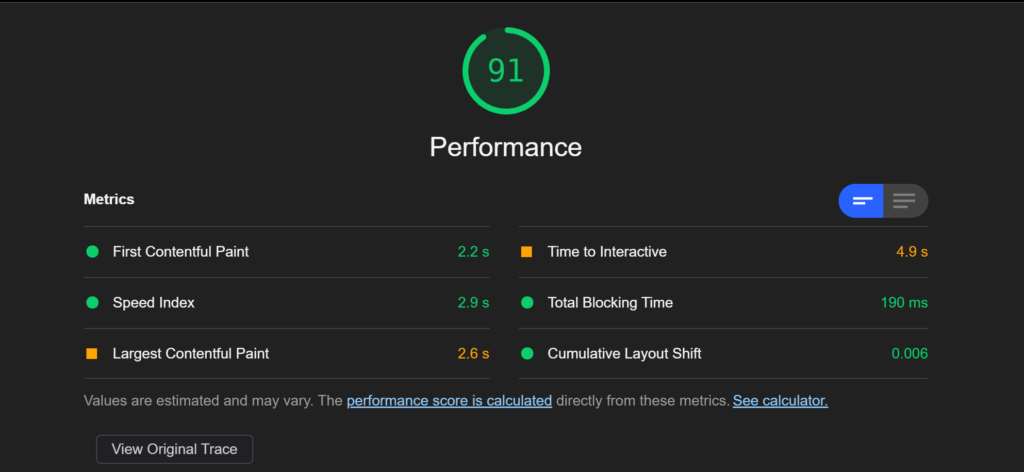Click the 190 ms Total Blocking Time value
This screenshot has height=472, width=1024.
(x=904, y=303)
